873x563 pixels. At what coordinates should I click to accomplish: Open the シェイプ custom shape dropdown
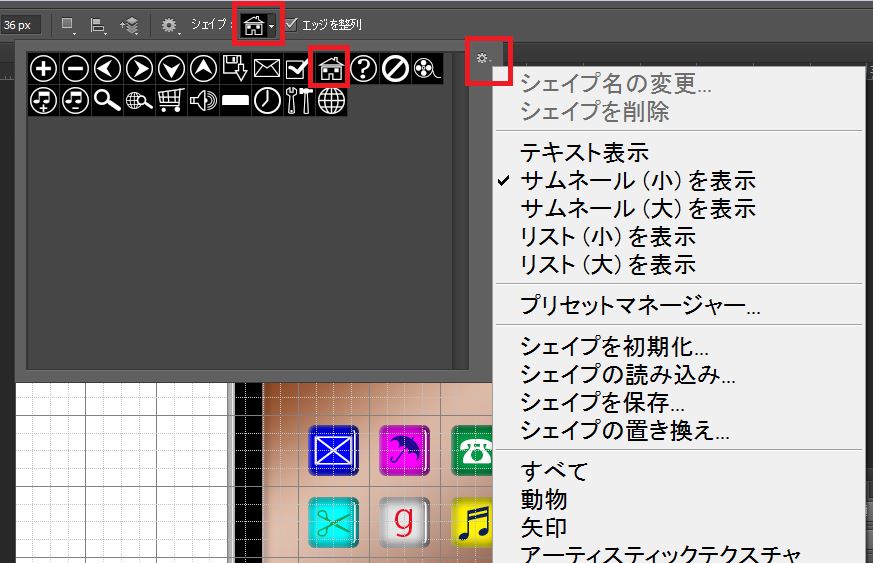pos(259,25)
